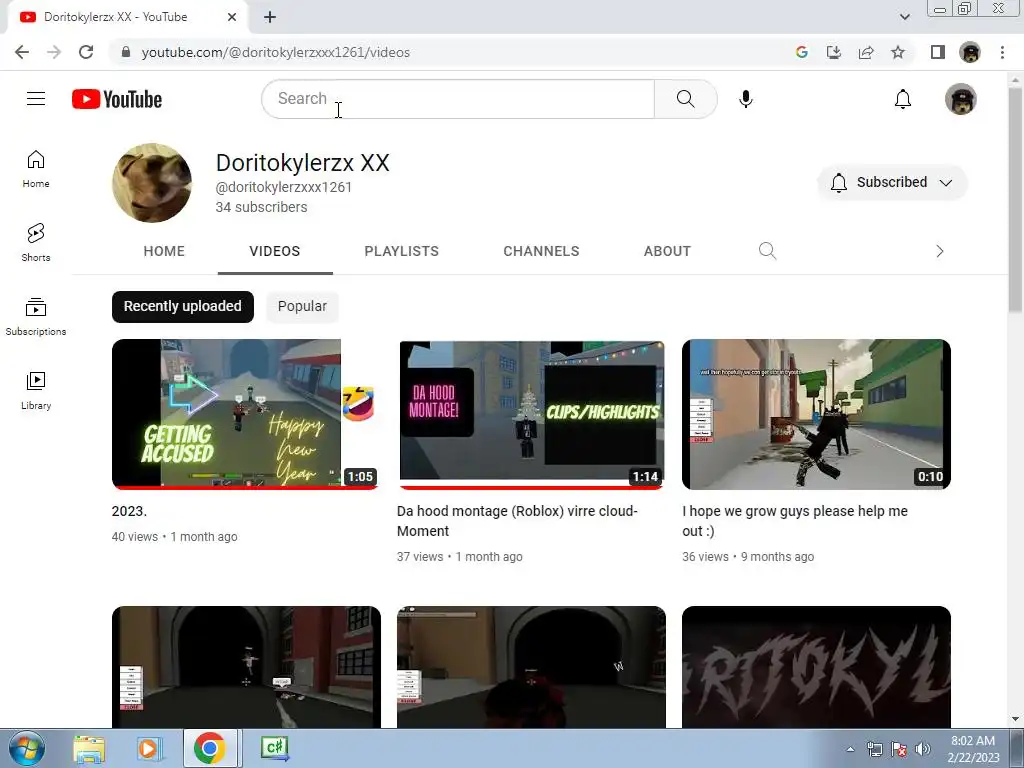
Task: Open the Windows Start menu
Action: 27,749
